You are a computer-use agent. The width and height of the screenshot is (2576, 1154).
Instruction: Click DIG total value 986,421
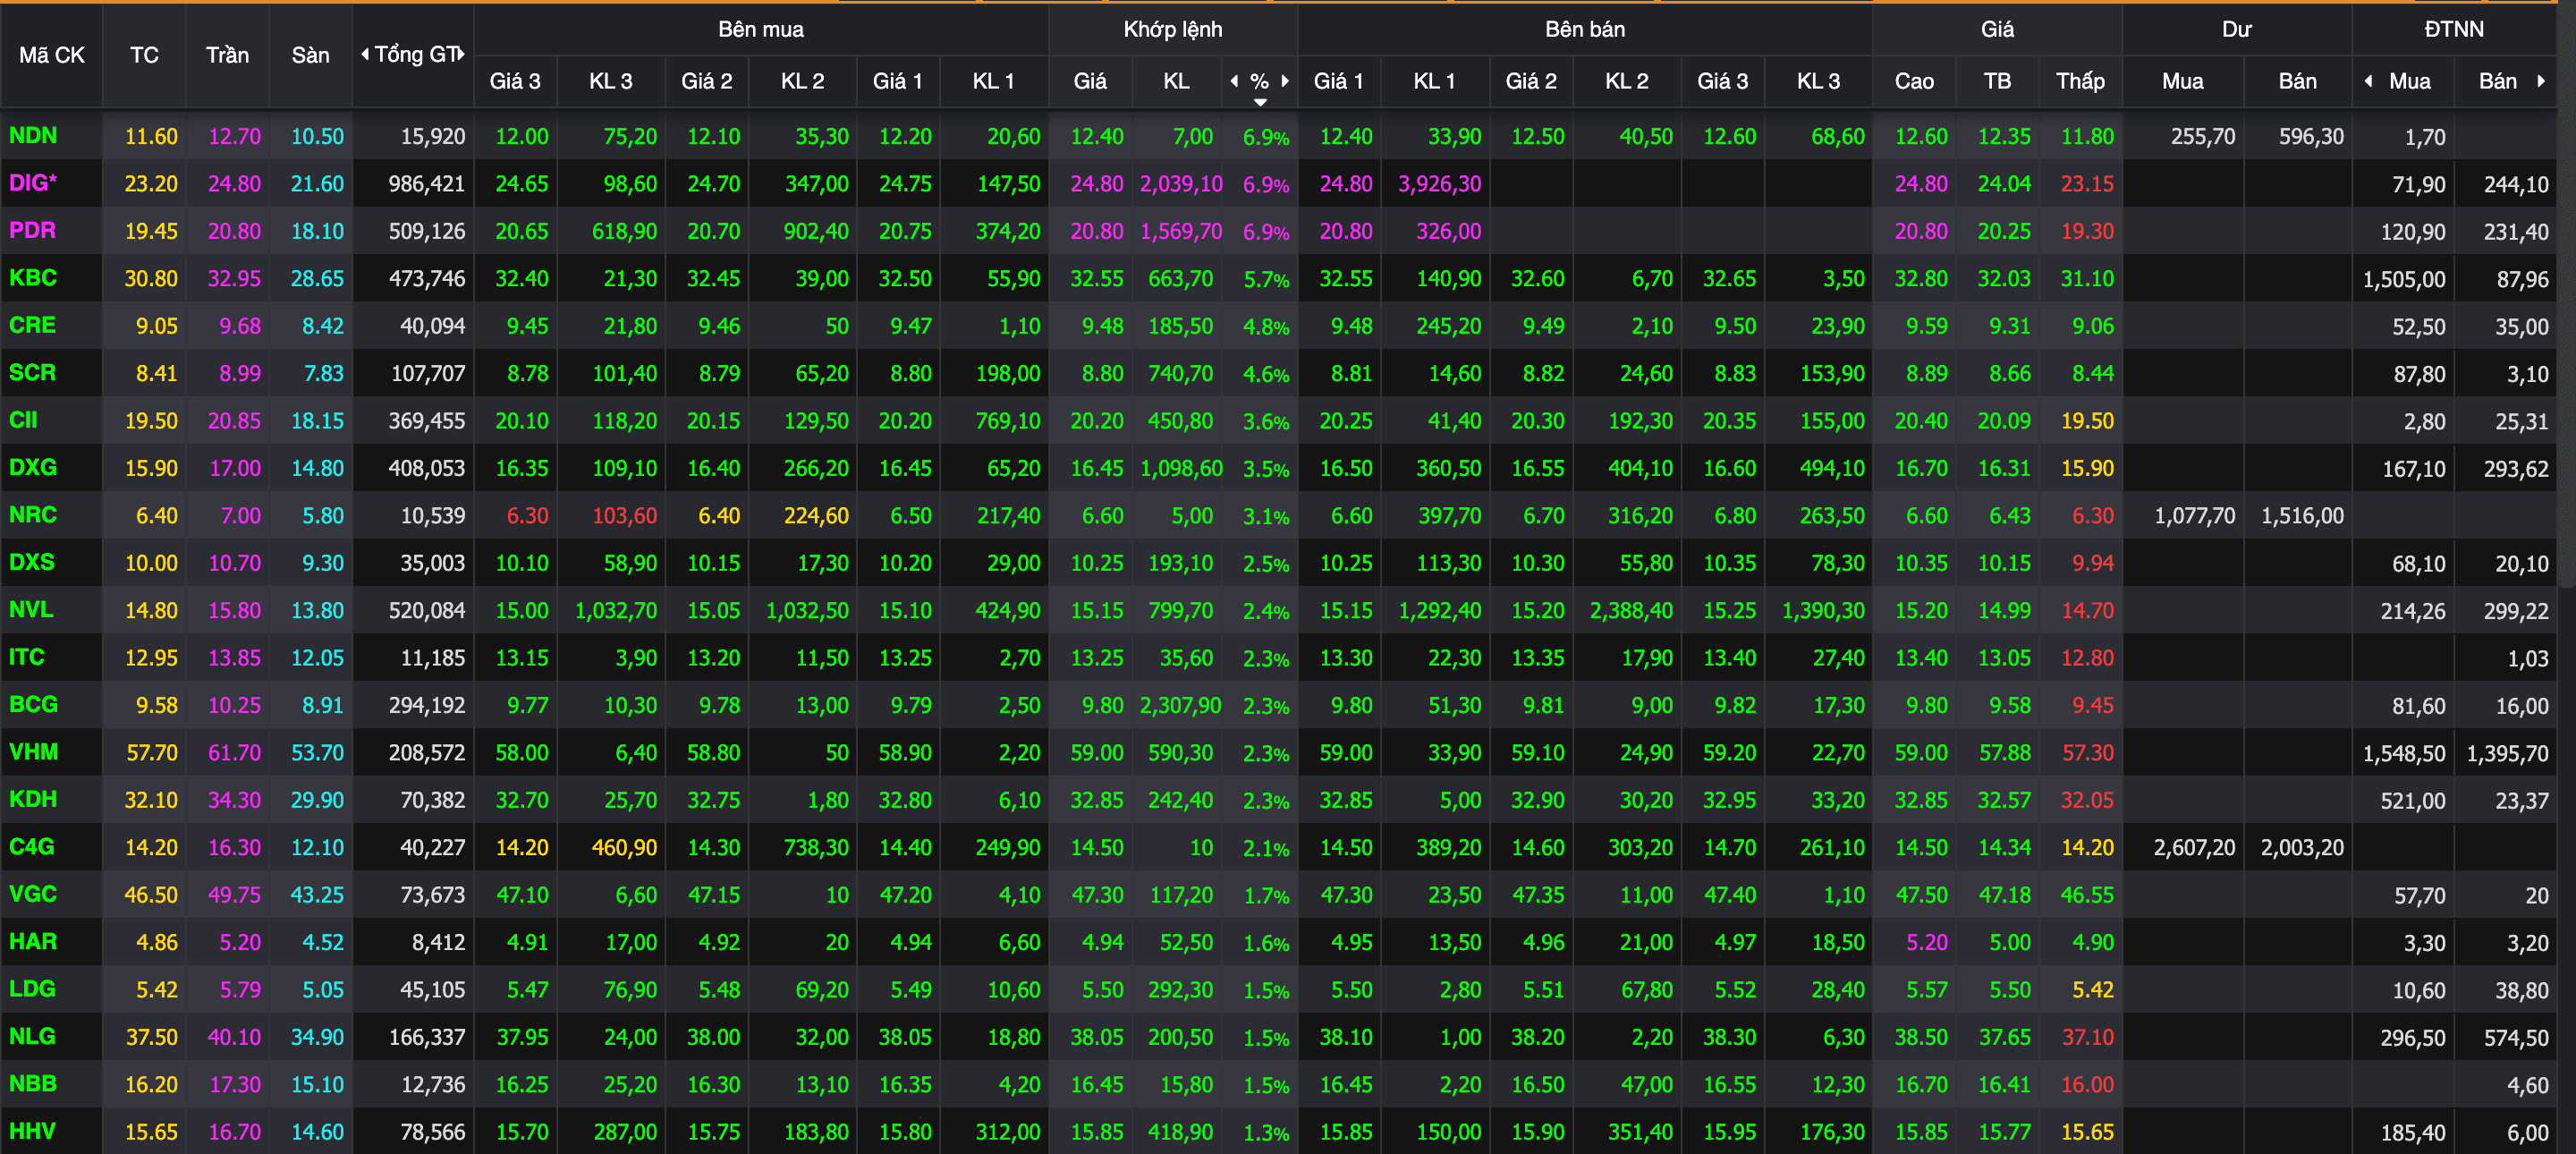point(427,184)
